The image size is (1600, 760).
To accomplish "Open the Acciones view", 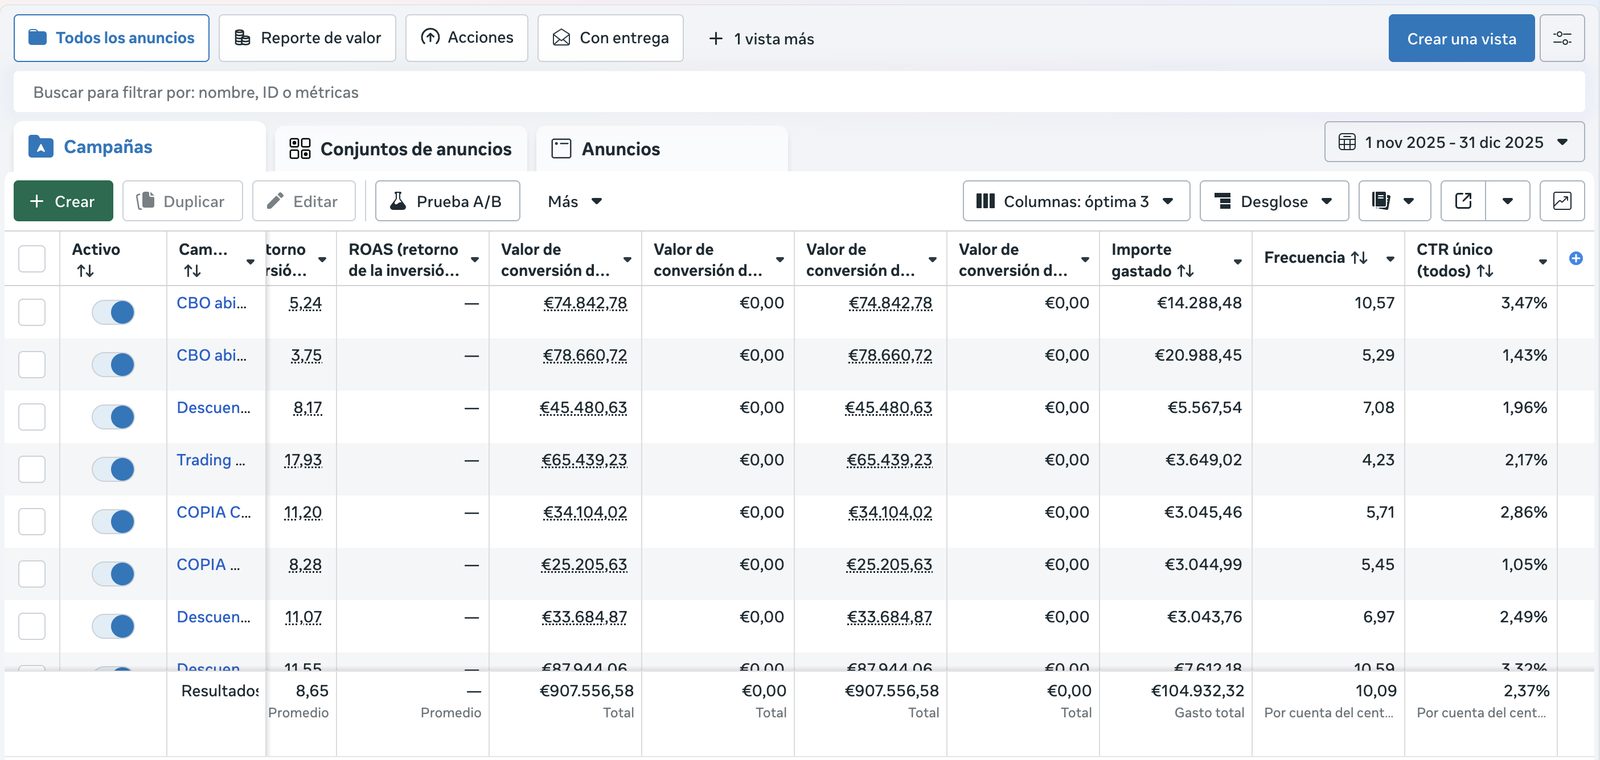I will pyautogui.click(x=467, y=38).
